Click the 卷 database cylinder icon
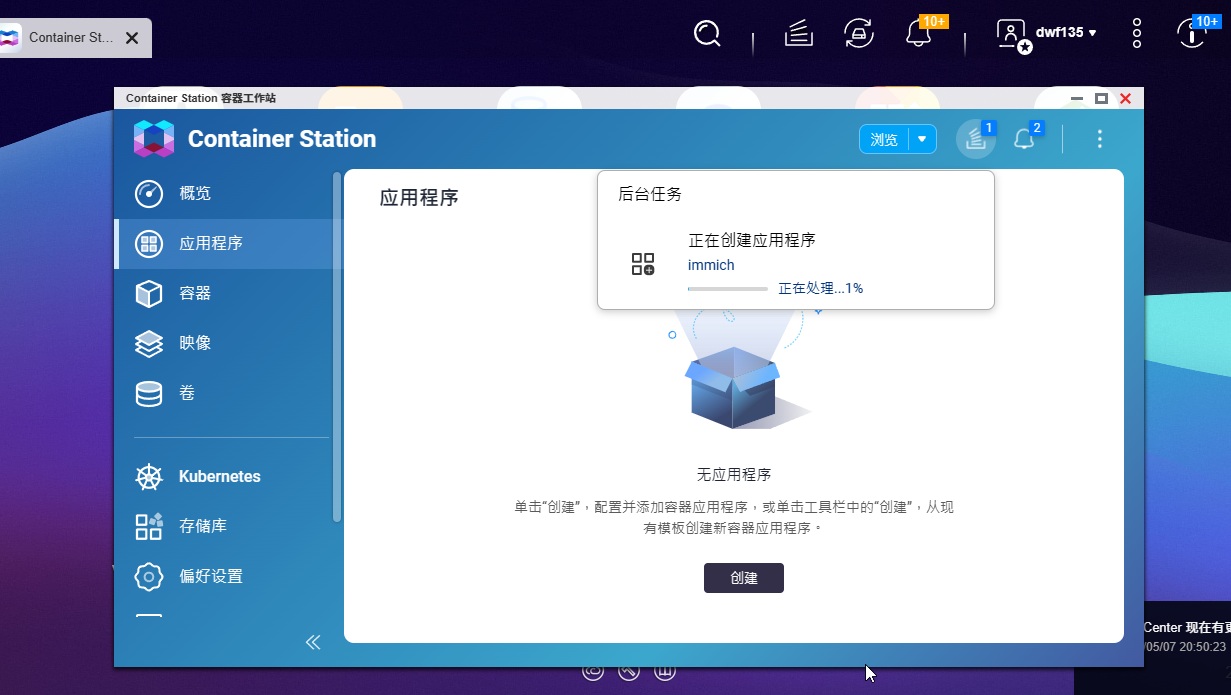1231x695 pixels. point(149,394)
